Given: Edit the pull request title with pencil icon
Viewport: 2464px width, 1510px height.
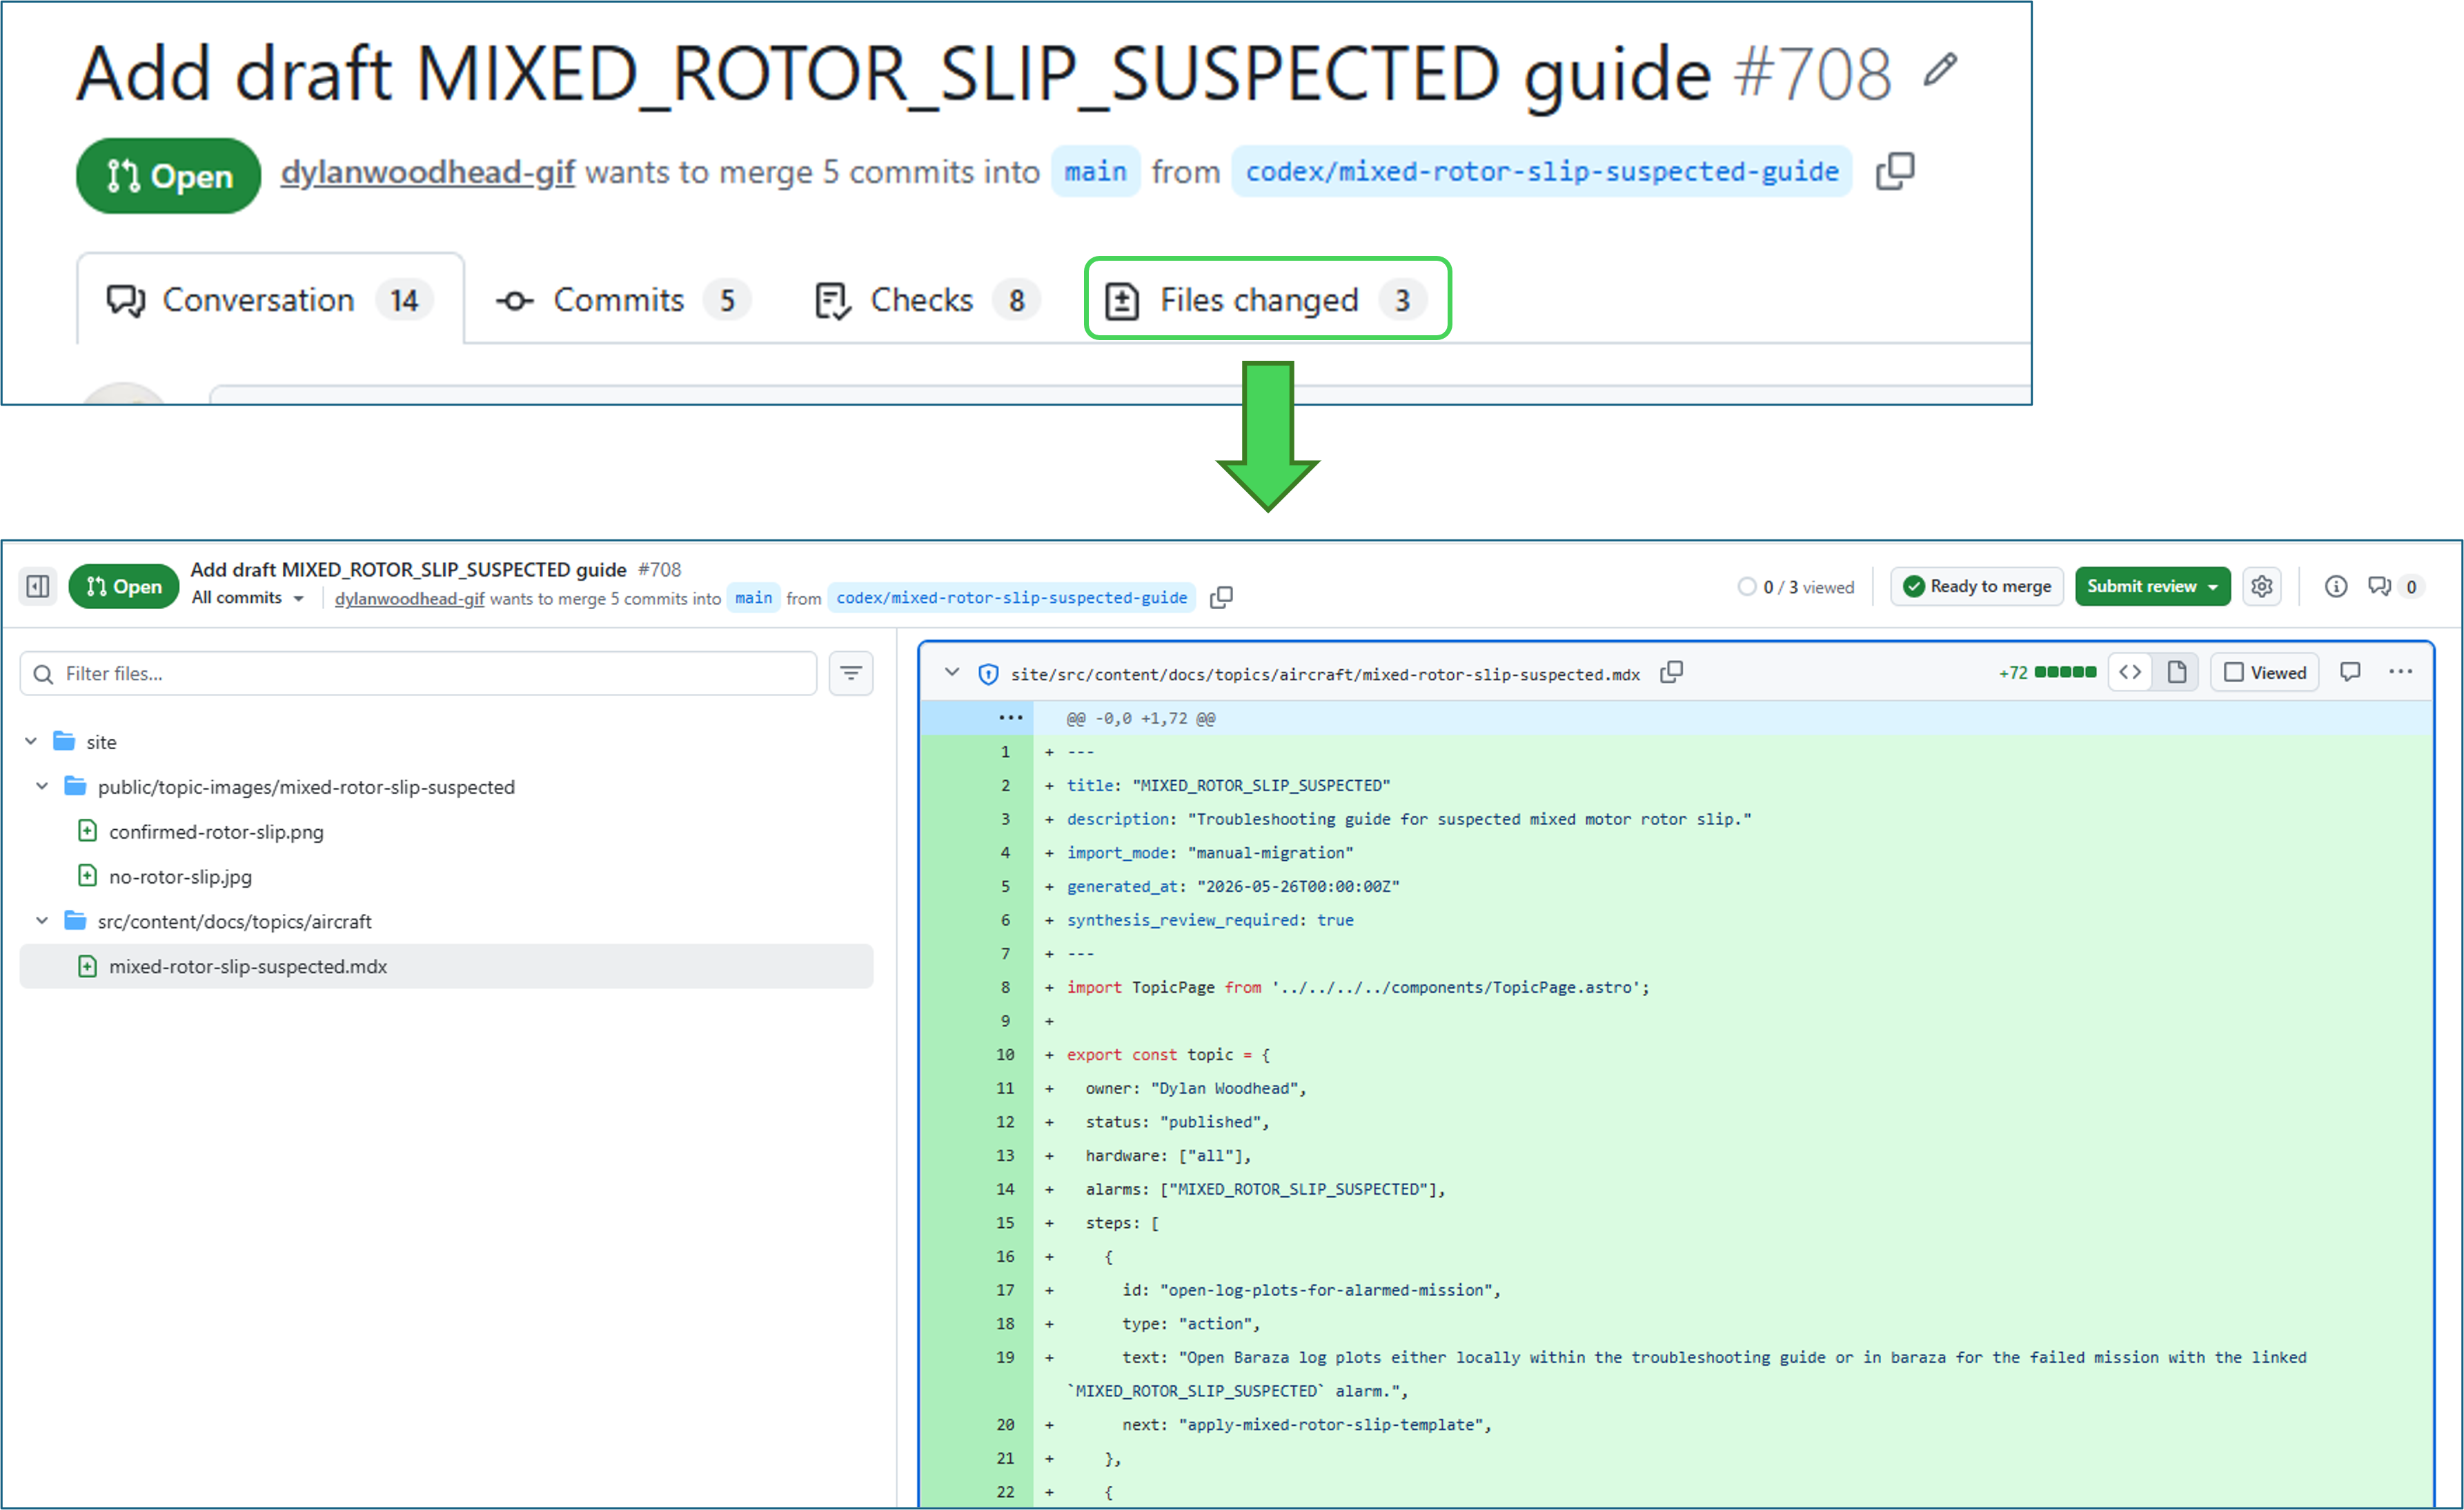Looking at the screenshot, I should 1940,70.
